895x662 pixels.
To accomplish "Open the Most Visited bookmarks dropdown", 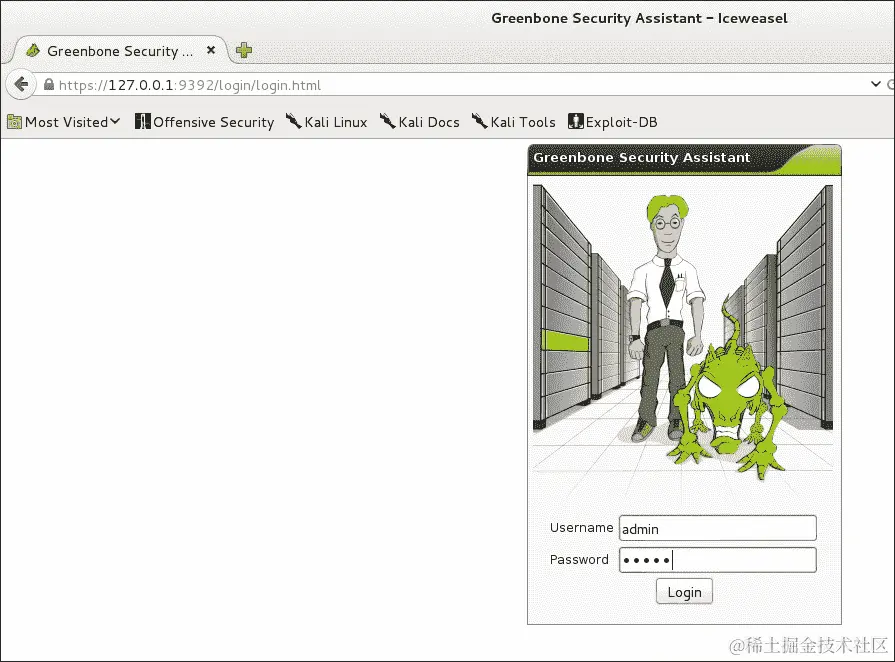I will 63,122.
